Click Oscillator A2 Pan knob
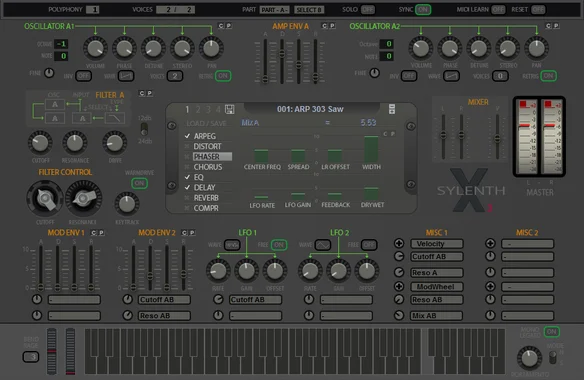The width and height of the screenshot is (584, 380). tap(536, 48)
